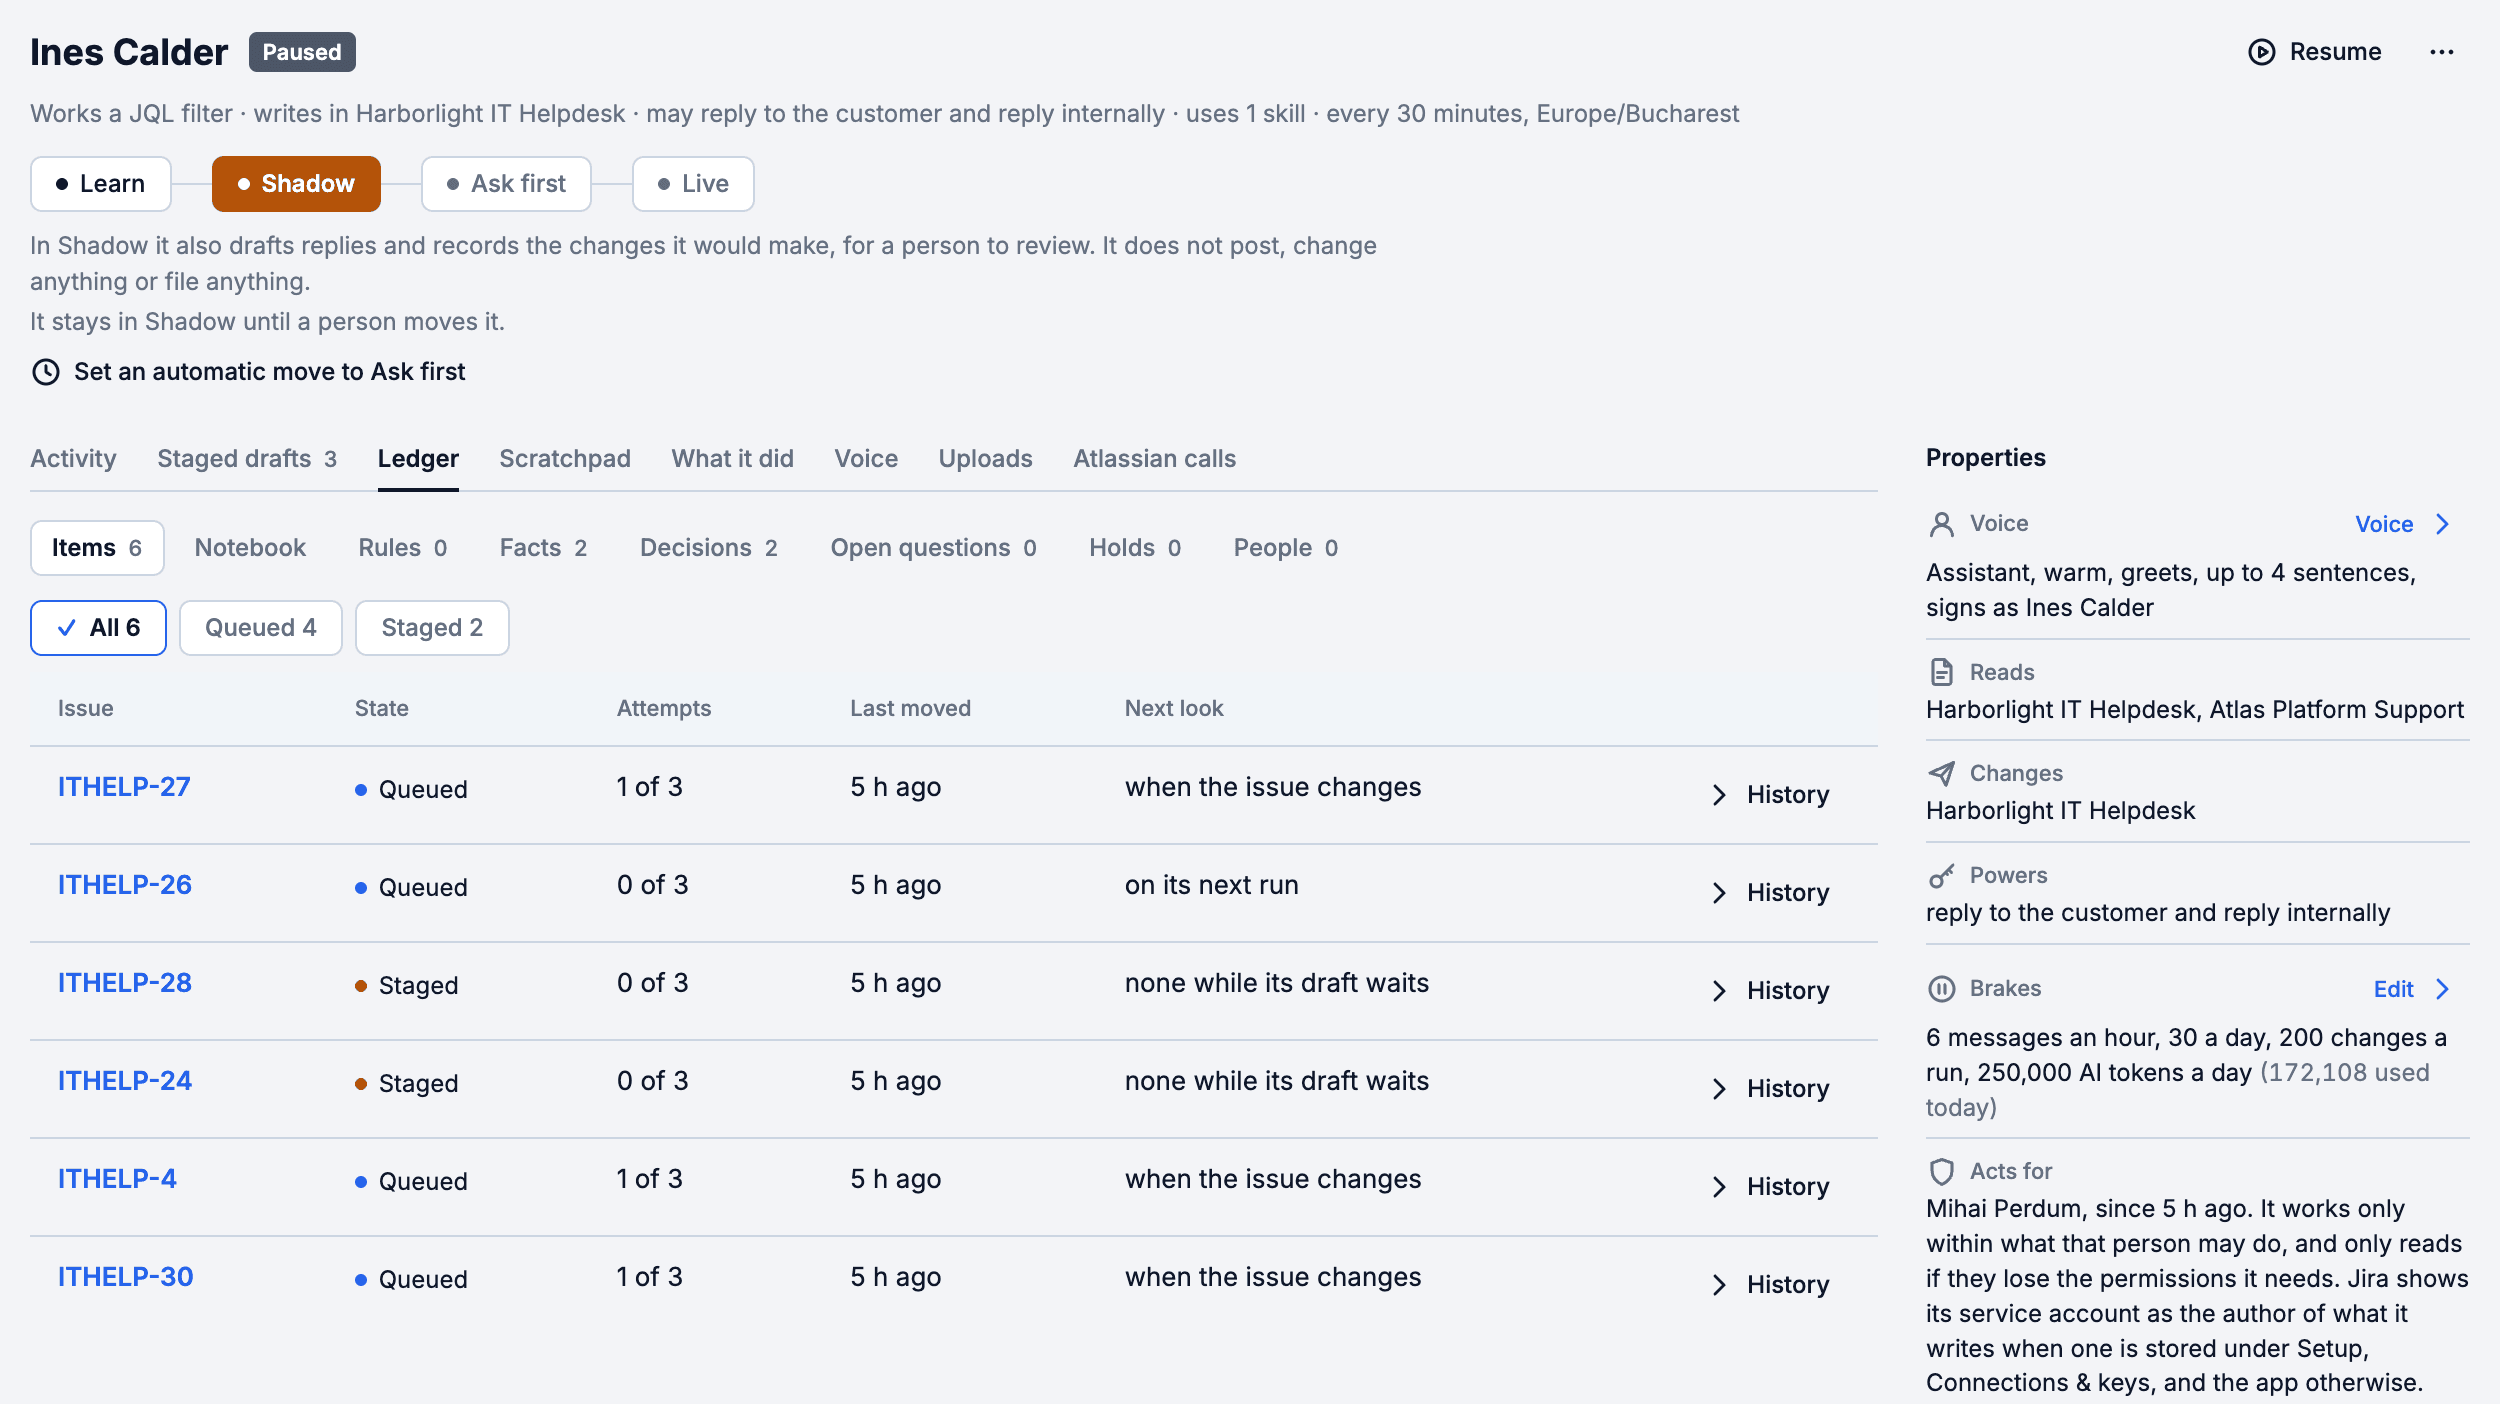Image resolution: width=2500 pixels, height=1404 pixels.
Task: Expand History for ITHELP-30
Action: 1770,1285
